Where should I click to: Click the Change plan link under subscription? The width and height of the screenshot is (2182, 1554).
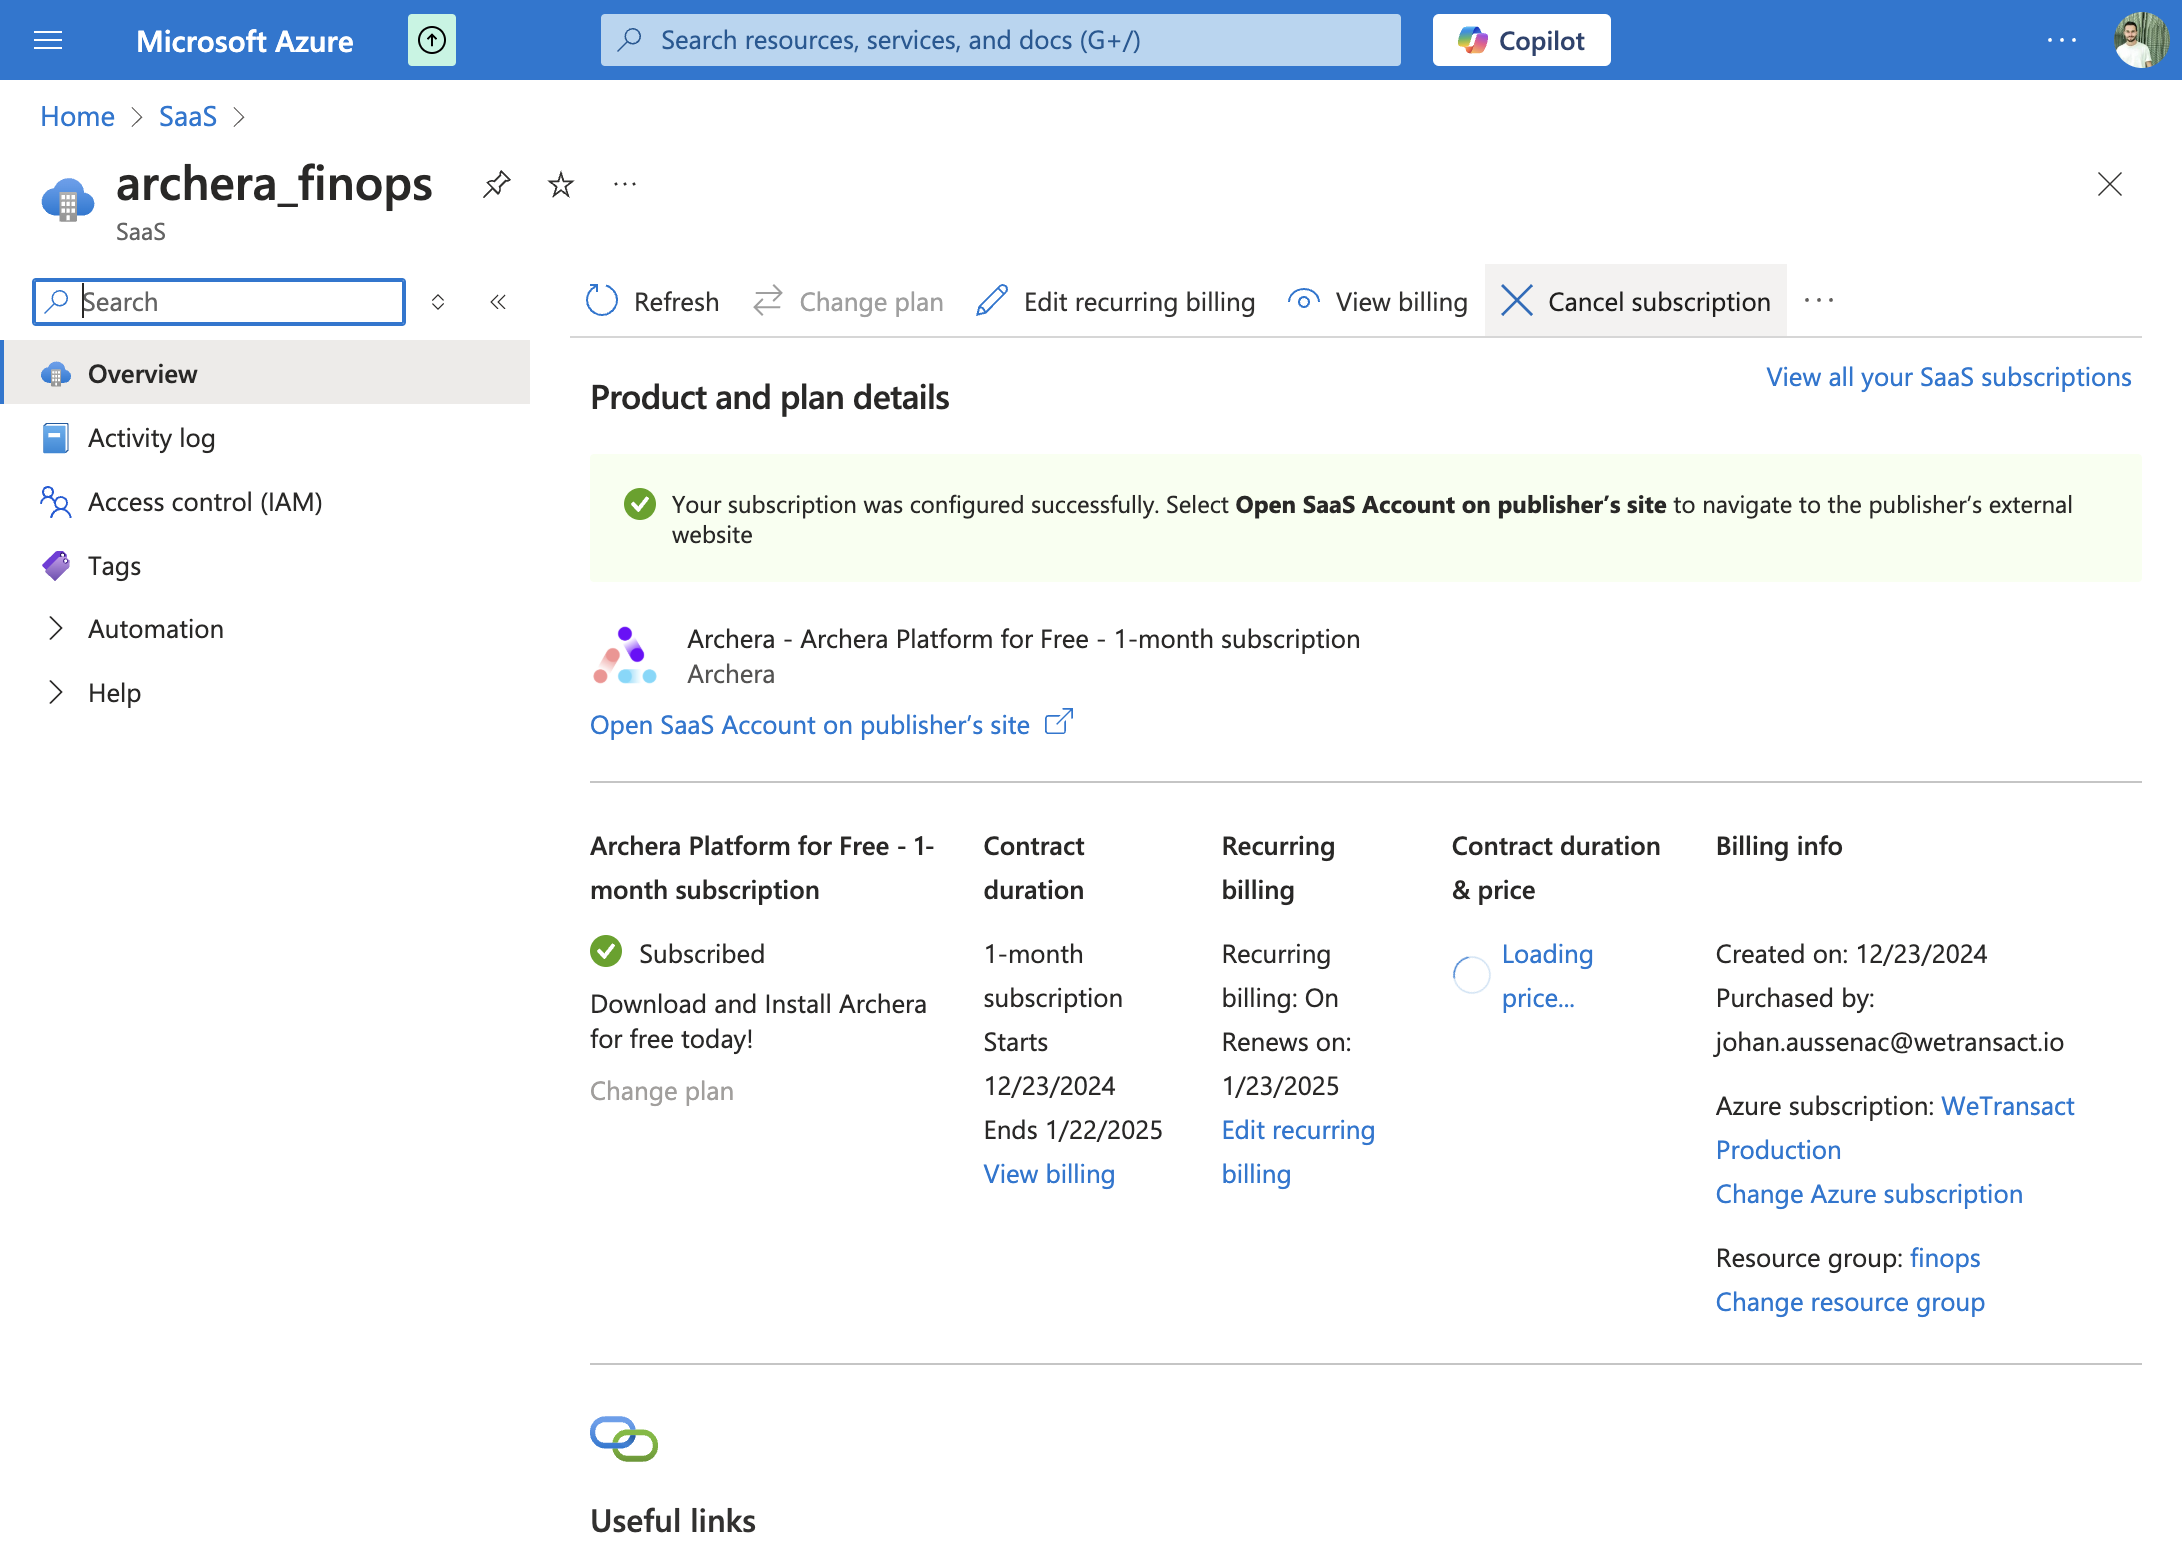(x=662, y=1090)
